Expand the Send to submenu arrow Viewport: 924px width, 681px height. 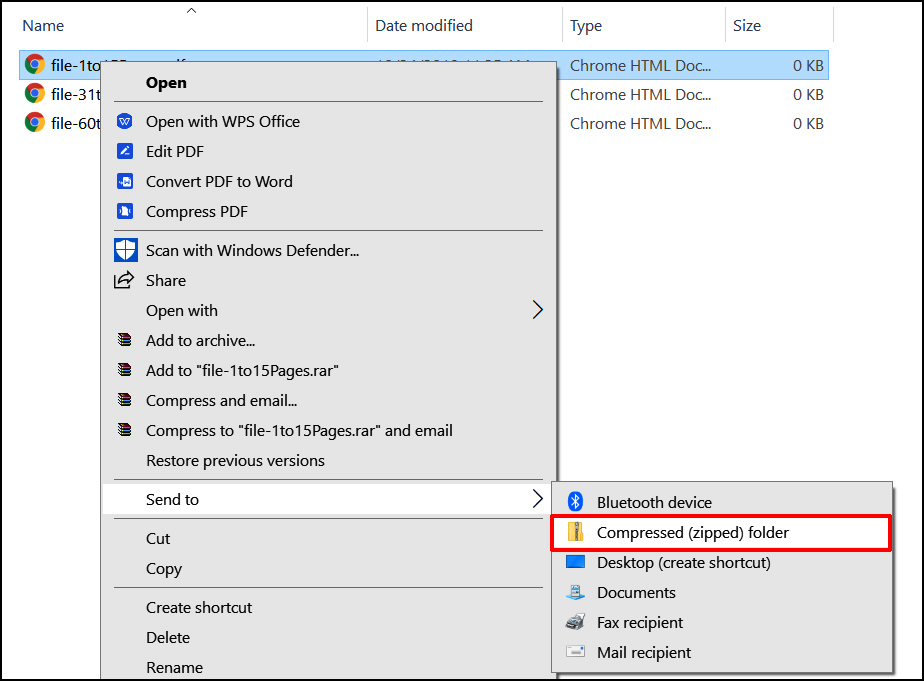tap(537, 499)
